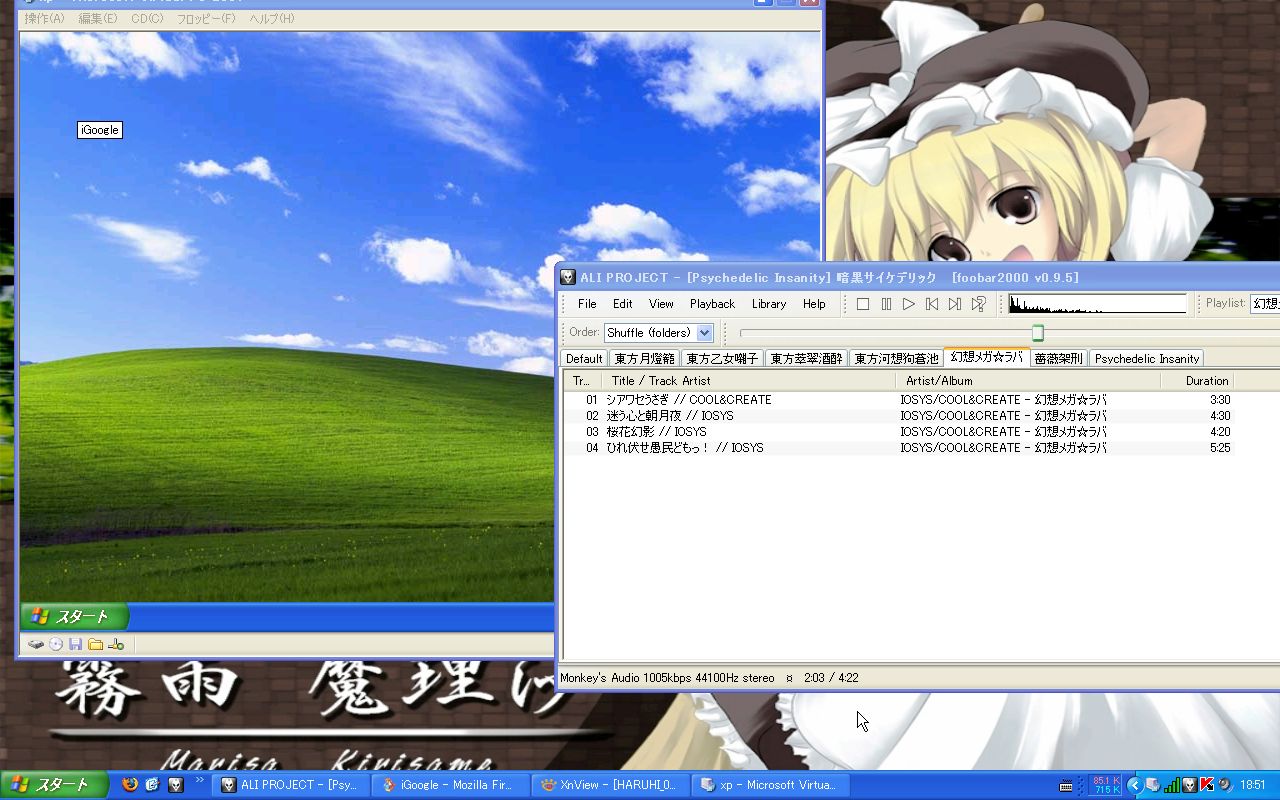Open the Edit menu in foobar2000
The width and height of the screenshot is (1280, 800).
pyautogui.click(x=623, y=304)
